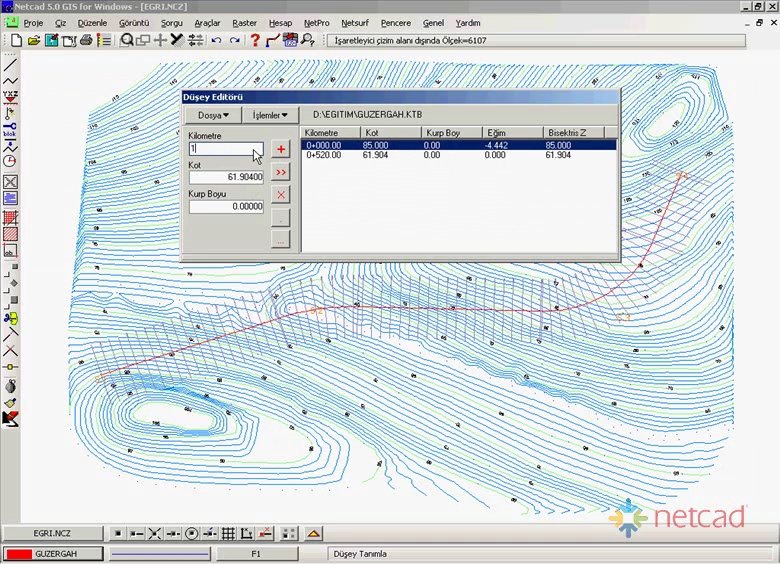Click the blue line style preview button
Screen dimensions: 780x564
pos(159,554)
